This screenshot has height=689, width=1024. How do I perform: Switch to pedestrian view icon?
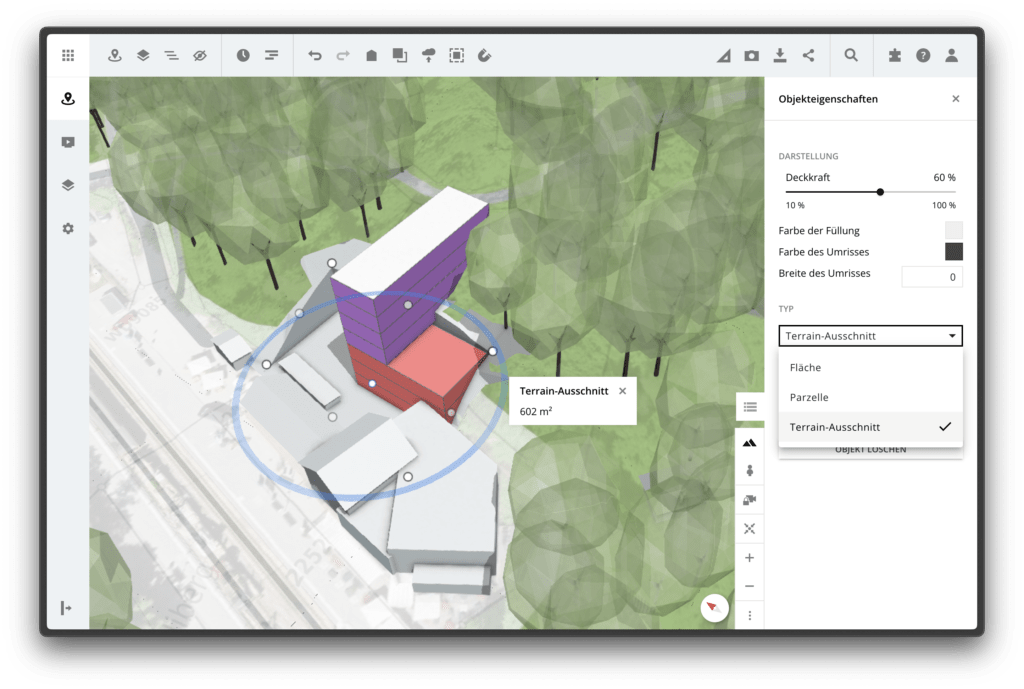point(750,471)
